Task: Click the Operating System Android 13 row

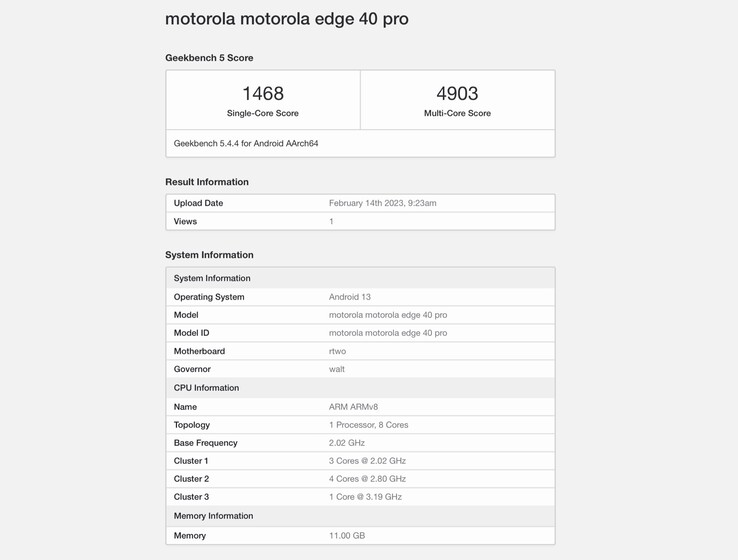Action: point(360,297)
